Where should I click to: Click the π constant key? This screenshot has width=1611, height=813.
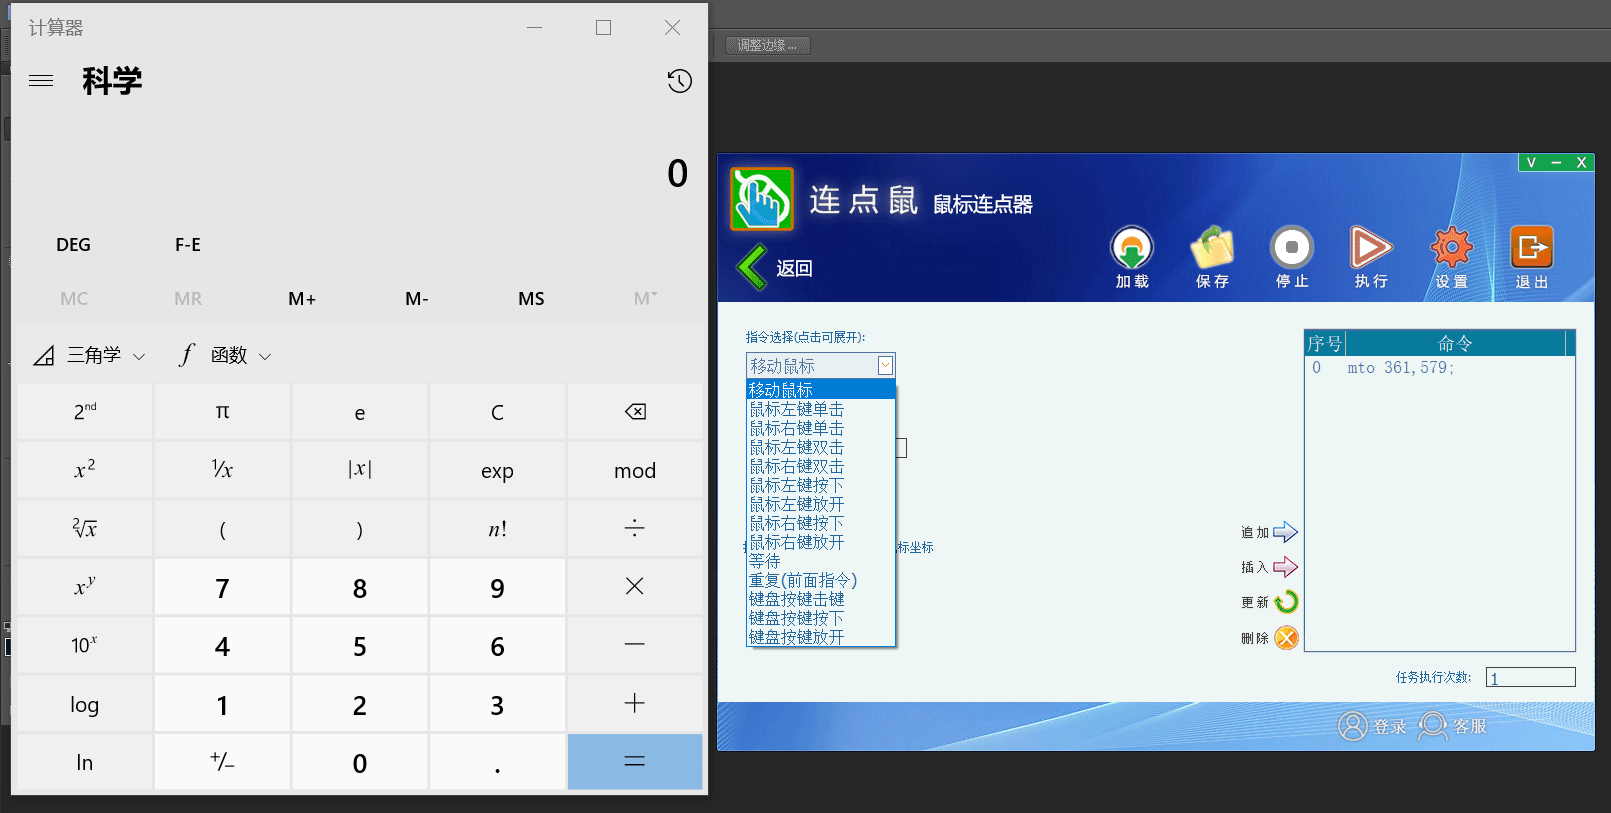click(x=222, y=412)
